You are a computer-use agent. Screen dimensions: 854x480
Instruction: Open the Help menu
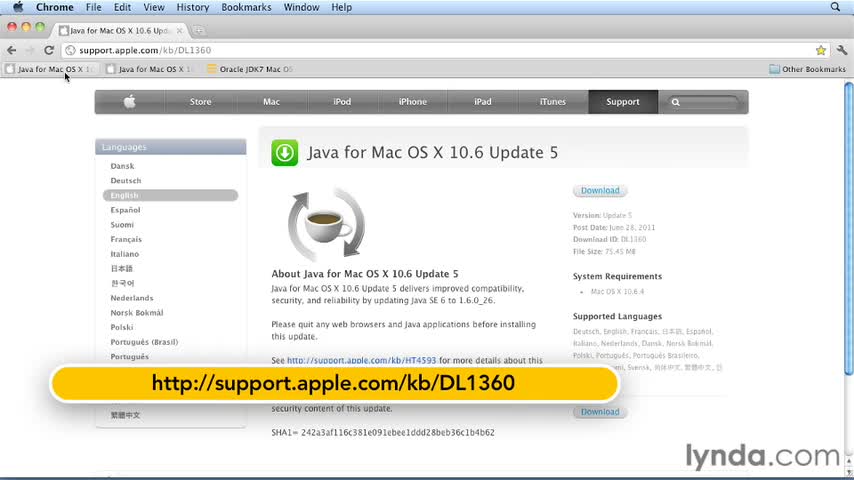pyautogui.click(x=341, y=7)
